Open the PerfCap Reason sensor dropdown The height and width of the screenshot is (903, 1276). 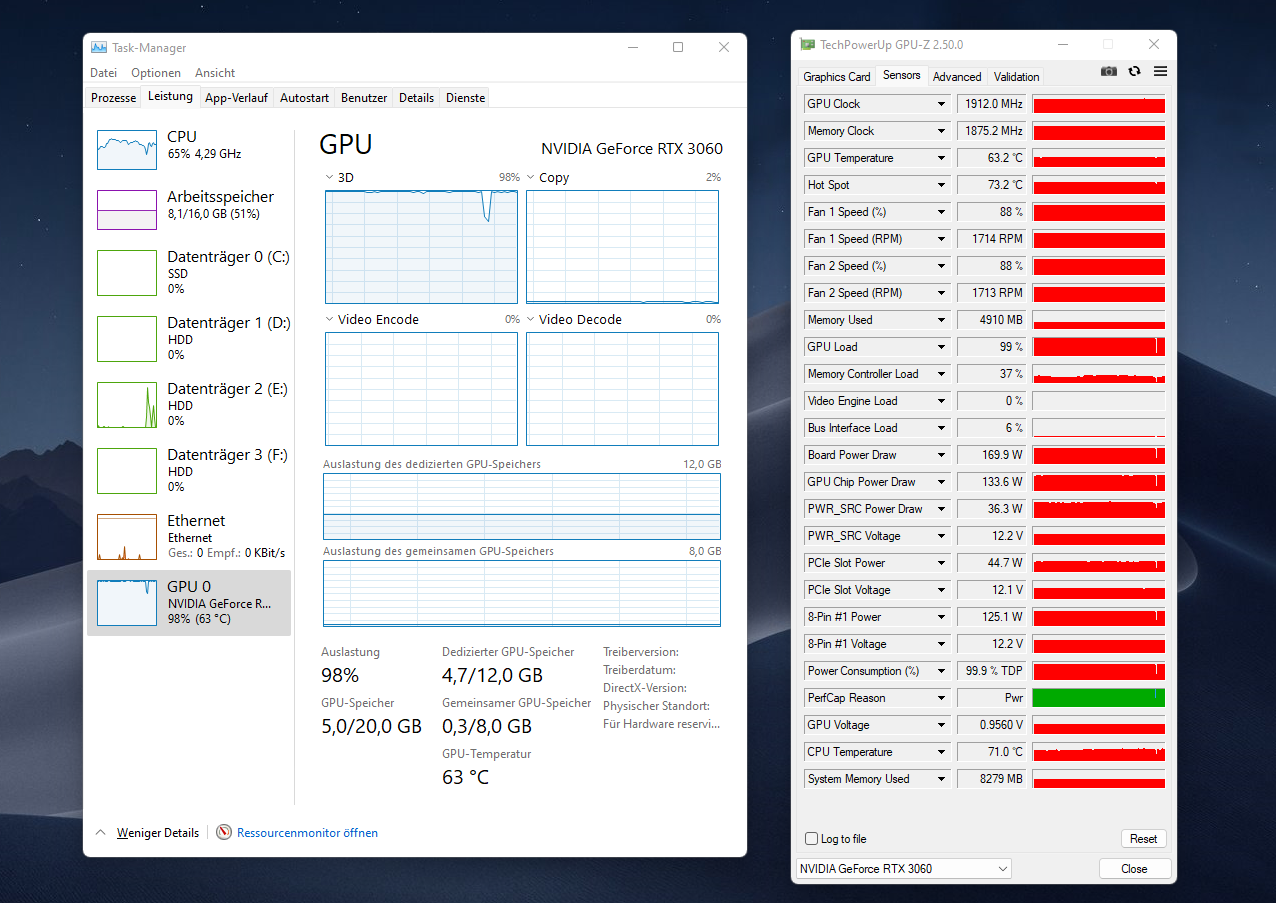point(941,698)
